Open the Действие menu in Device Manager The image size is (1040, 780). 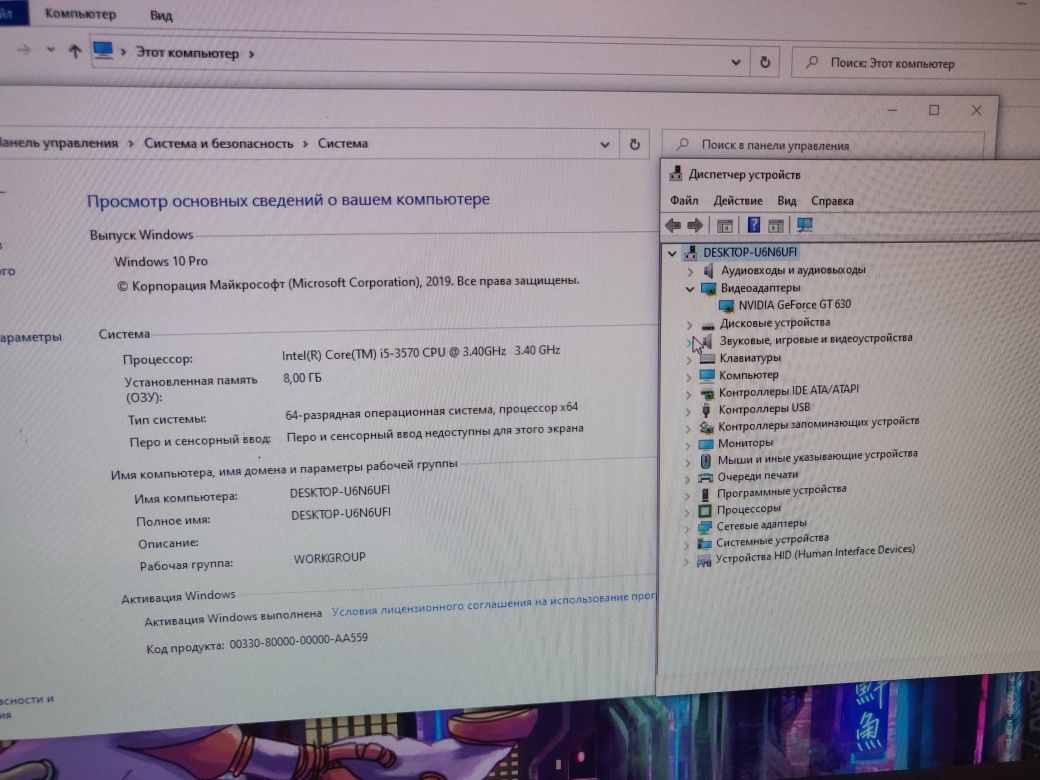(738, 200)
